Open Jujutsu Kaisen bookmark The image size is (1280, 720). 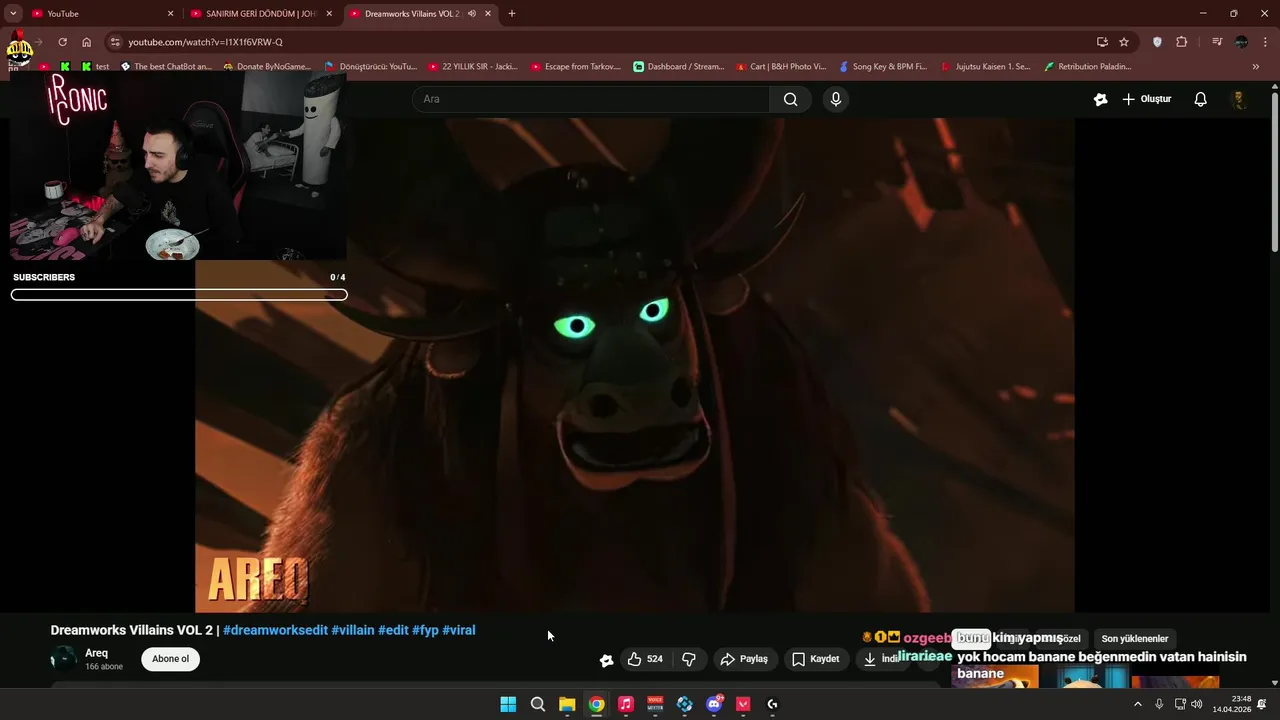click(986, 67)
